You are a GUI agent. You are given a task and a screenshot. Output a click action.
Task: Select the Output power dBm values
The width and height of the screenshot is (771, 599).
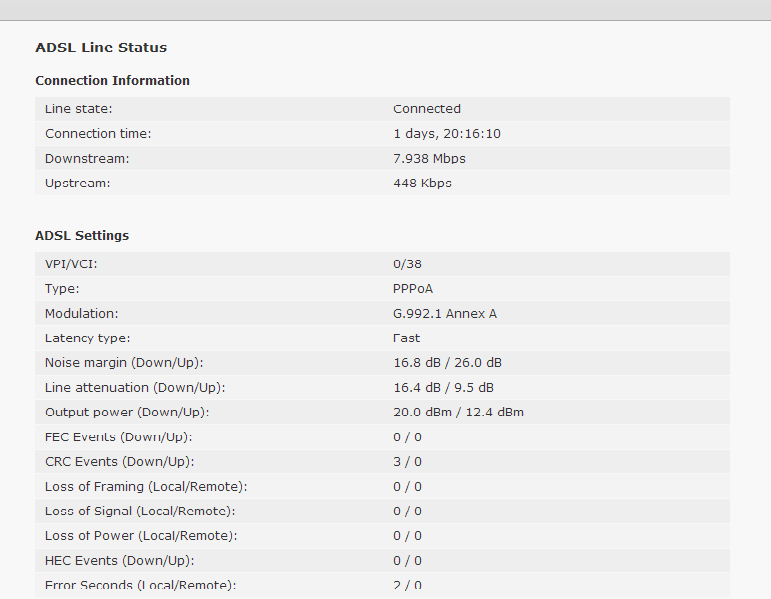[x=458, y=412]
